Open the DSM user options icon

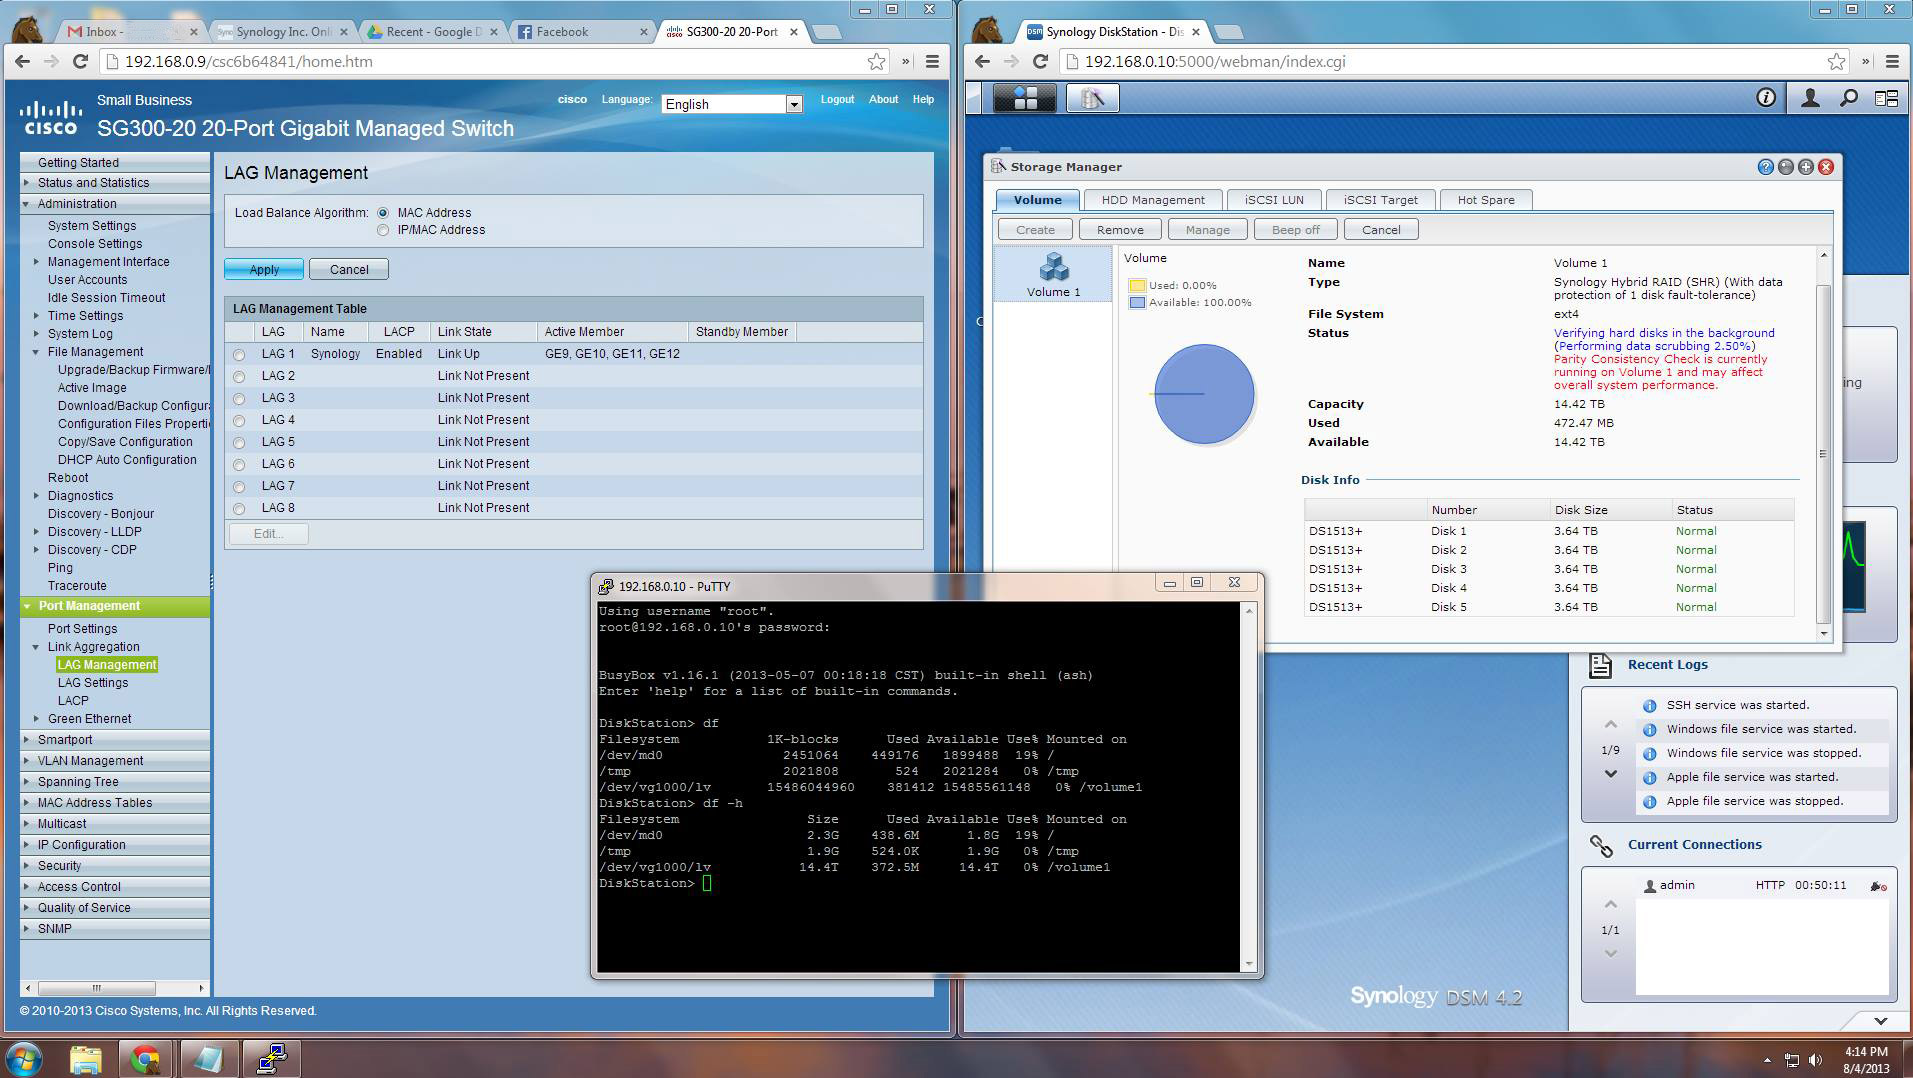point(1810,98)
